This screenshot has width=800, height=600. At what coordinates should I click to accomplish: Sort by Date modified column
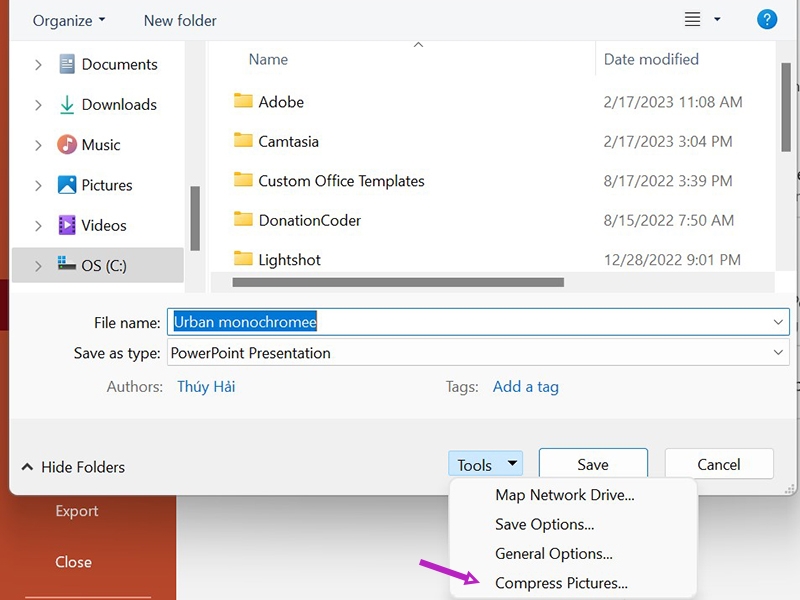(x=651, y=60)
